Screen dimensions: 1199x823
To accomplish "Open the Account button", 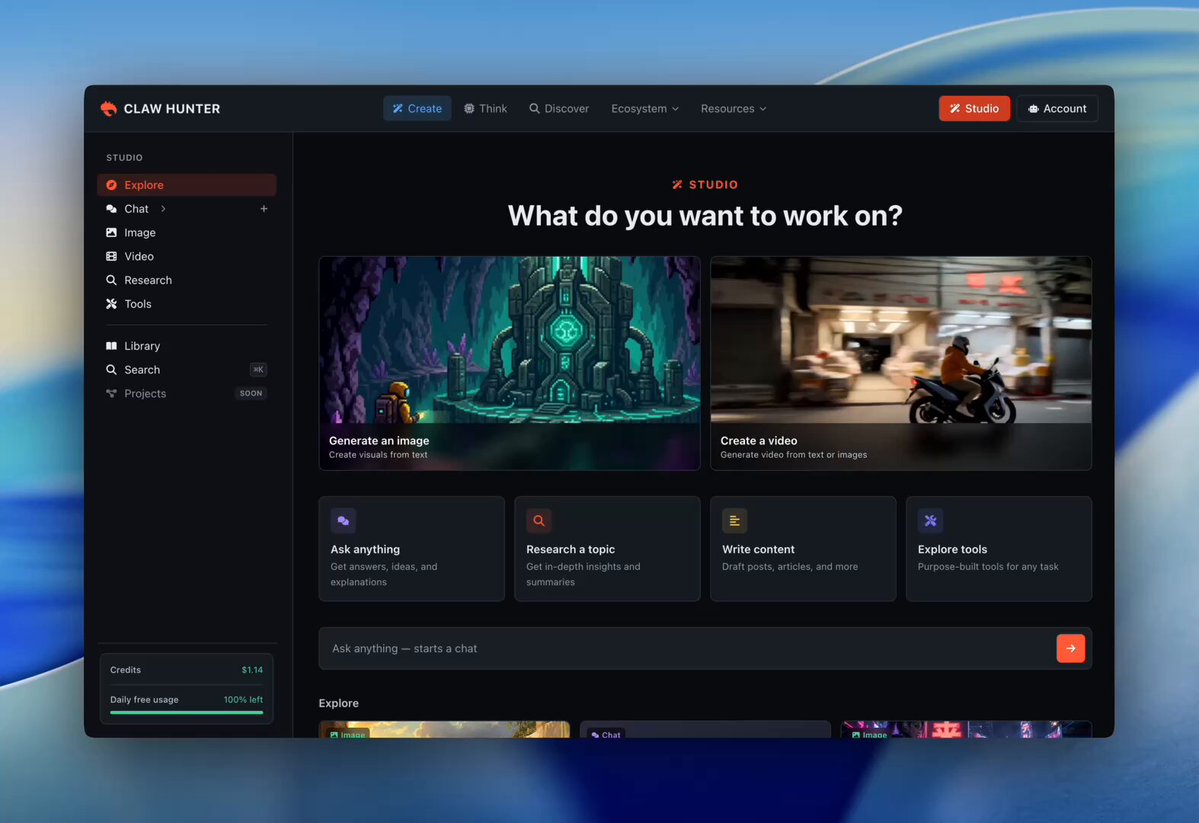I will pos(1058,109).
